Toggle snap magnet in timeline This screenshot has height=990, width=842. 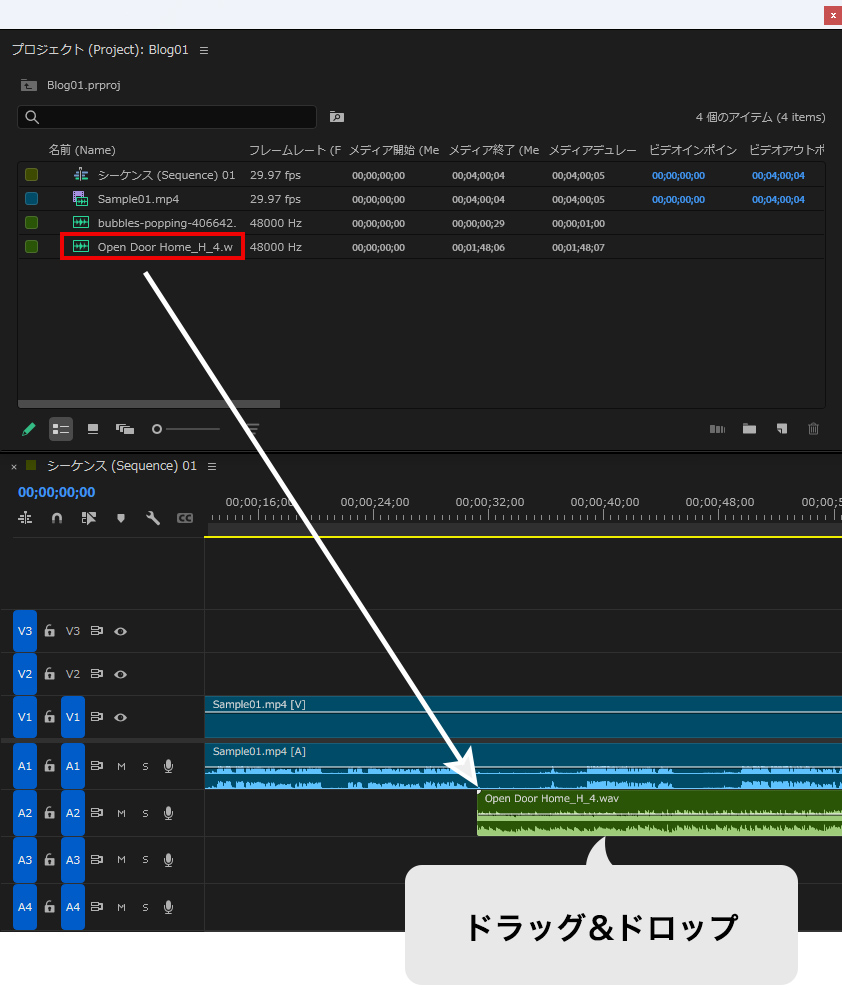click(x=57, y=518)
